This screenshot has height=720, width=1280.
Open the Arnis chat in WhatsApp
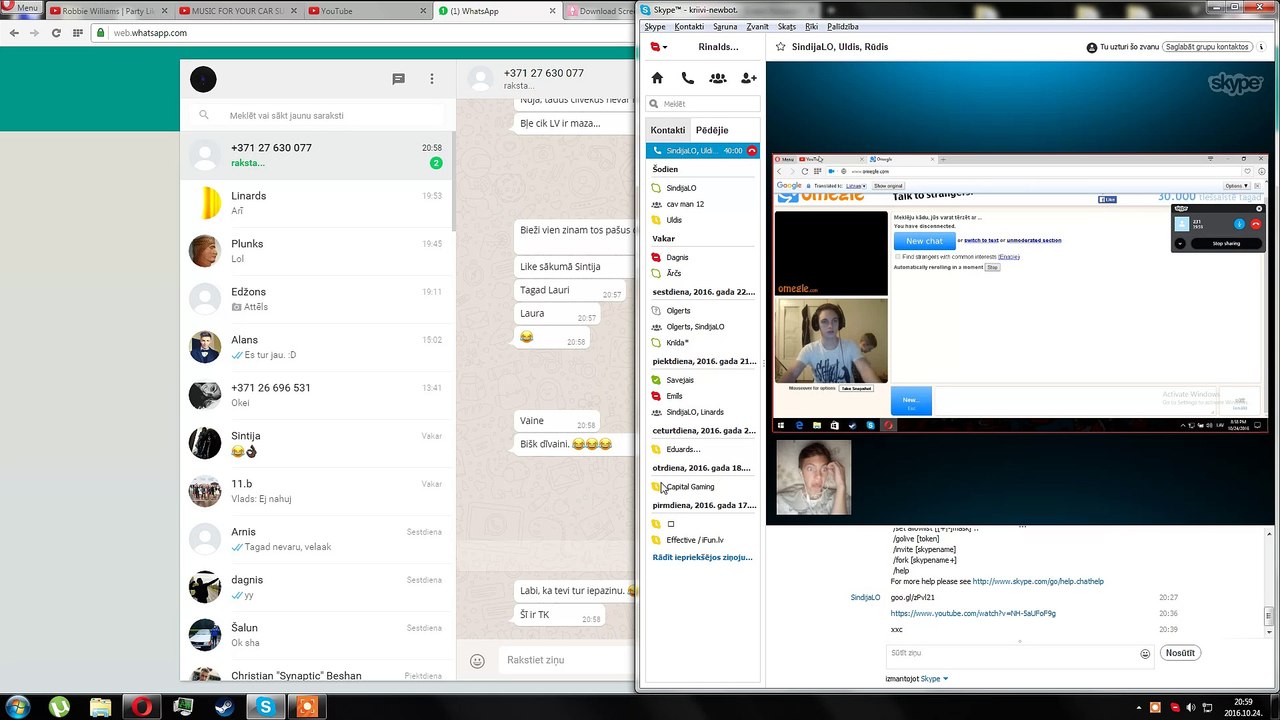(318, 539)
